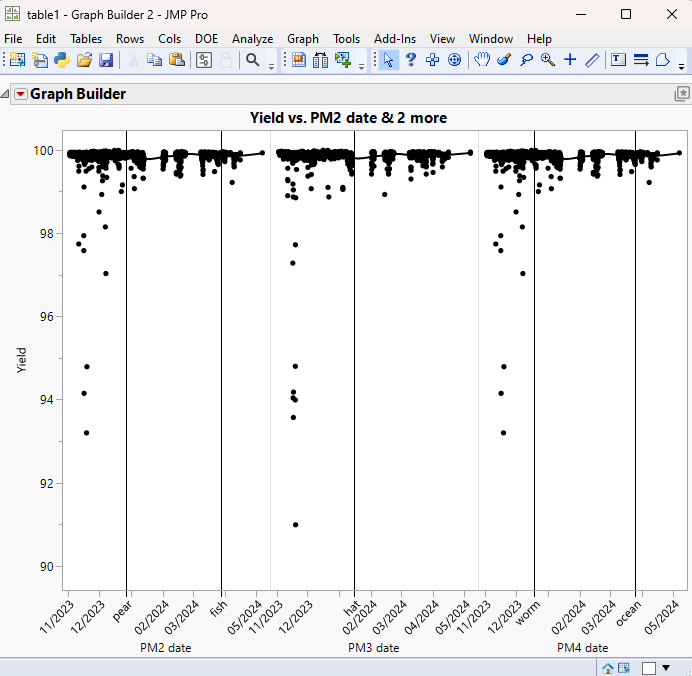Click the magnifier zoom tool
The image size is (692, 676).
pyautogui.click(x=548, y=60)
